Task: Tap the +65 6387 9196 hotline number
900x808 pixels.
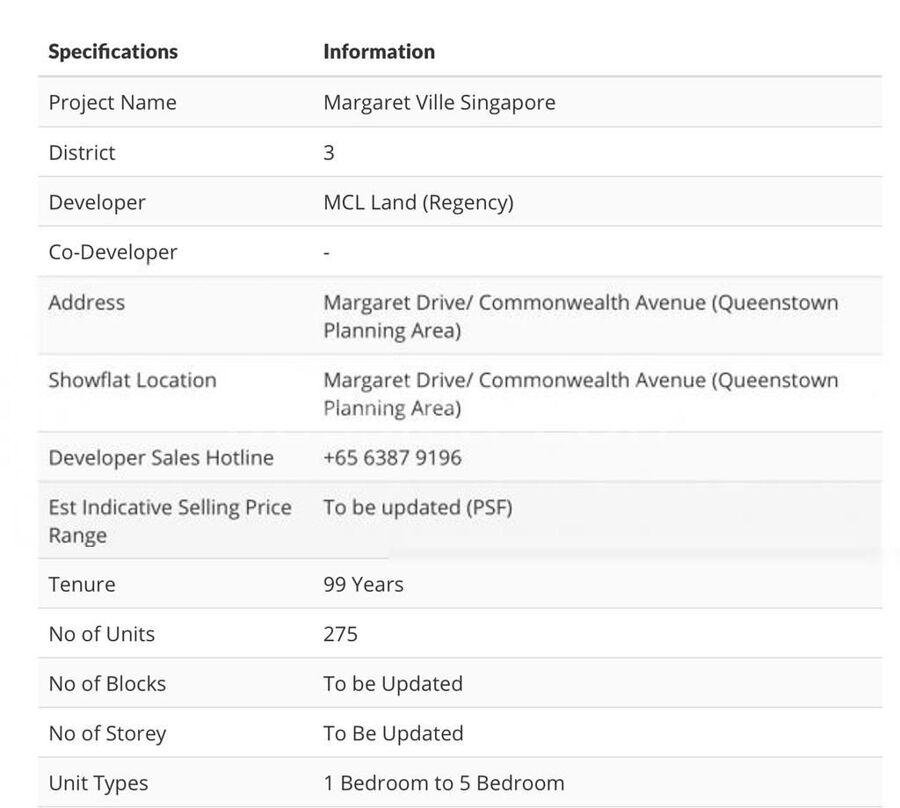Action: click(x=392, y=458)
